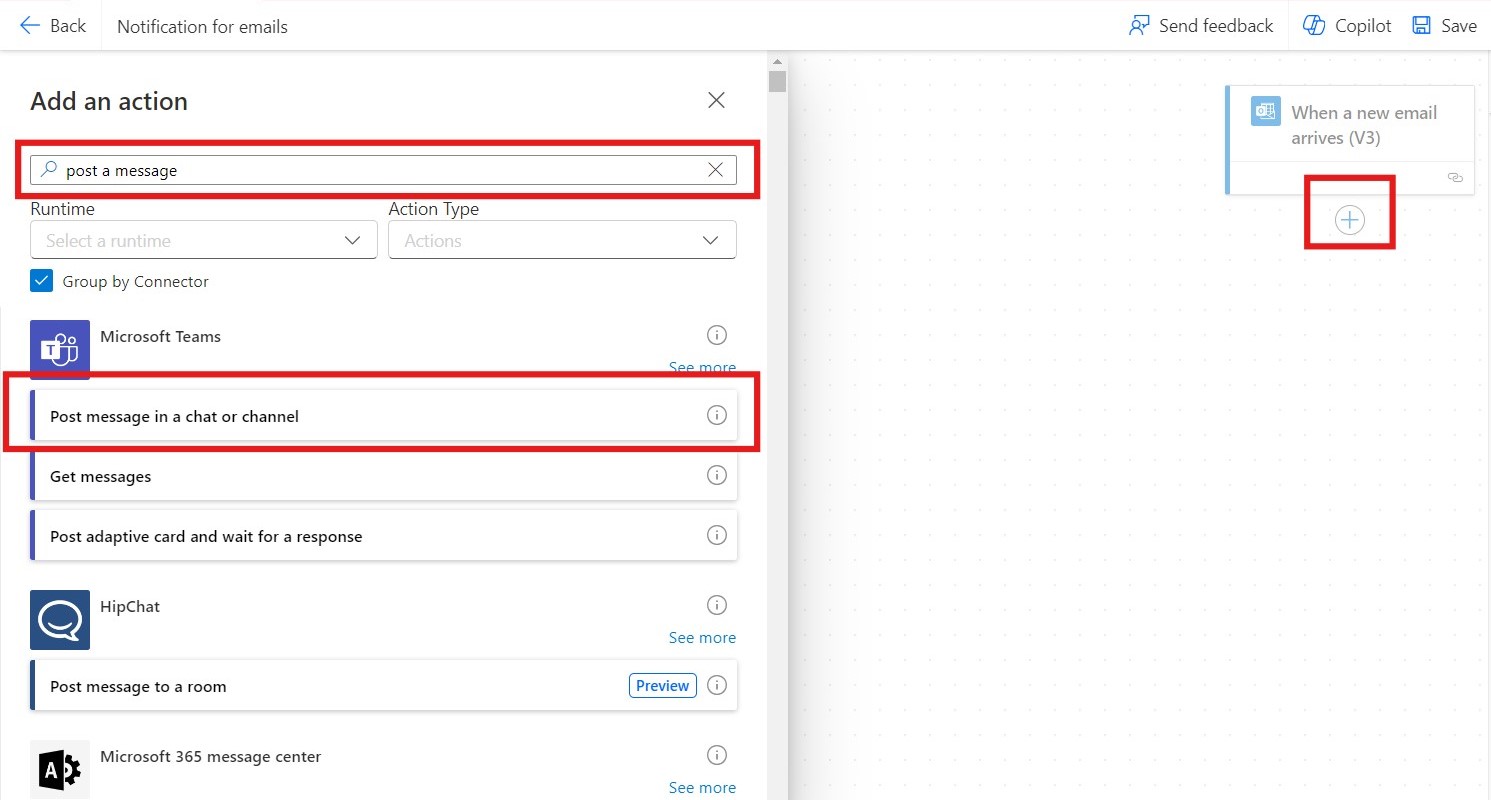This screenshot has height=800, width=1491.
Task: Open the Select a runtime dropdown
Action: [x=203, y=240]
